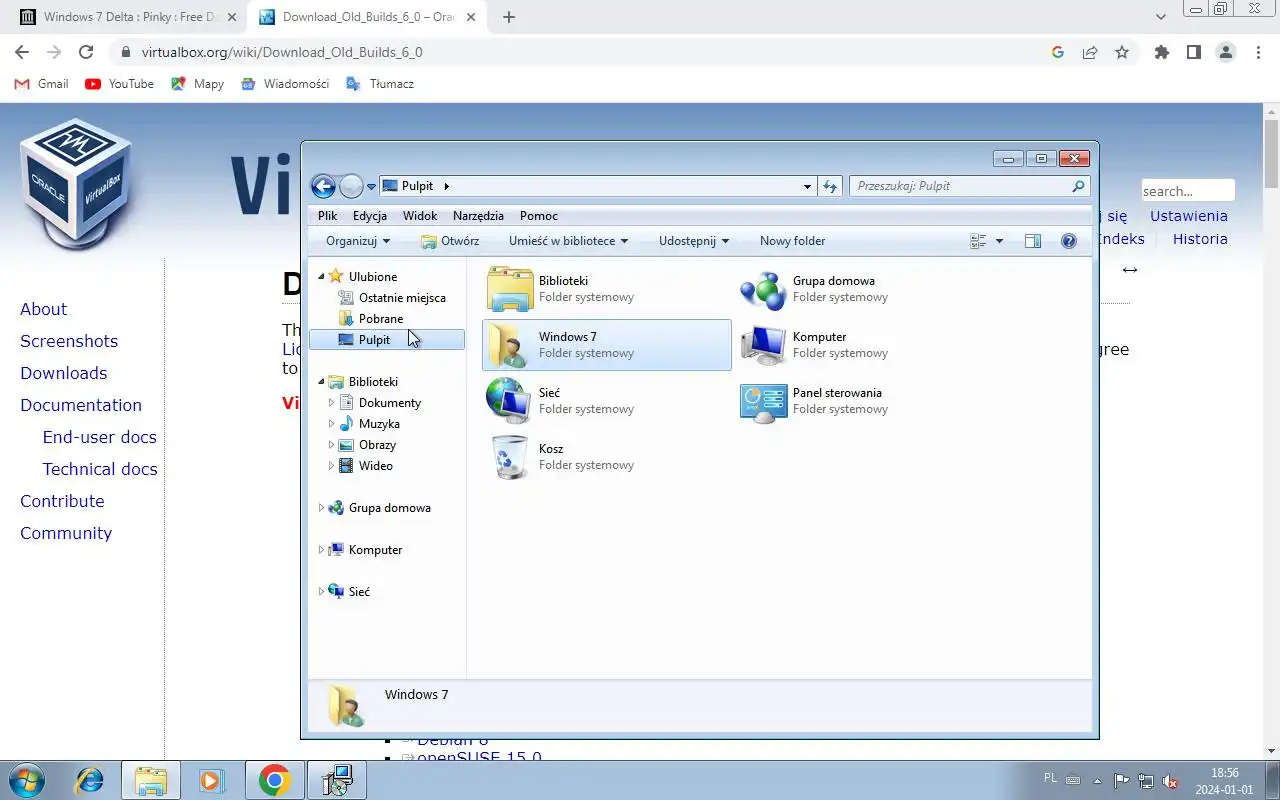The image size is (1280, 800).
Task: Open the Screenshots link on VirtualBox page
Action: click(69, 341)
